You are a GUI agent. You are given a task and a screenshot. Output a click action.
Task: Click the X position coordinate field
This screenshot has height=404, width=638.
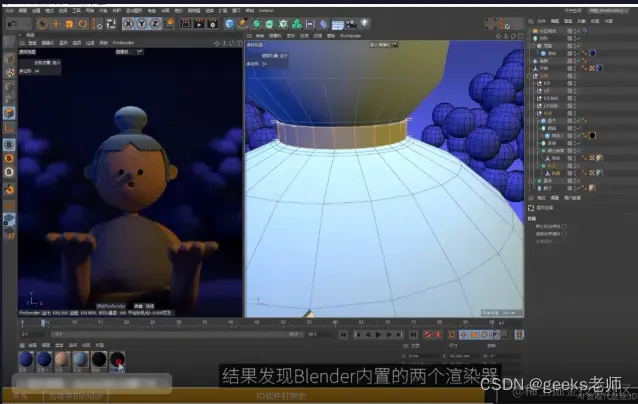point(422,356)
